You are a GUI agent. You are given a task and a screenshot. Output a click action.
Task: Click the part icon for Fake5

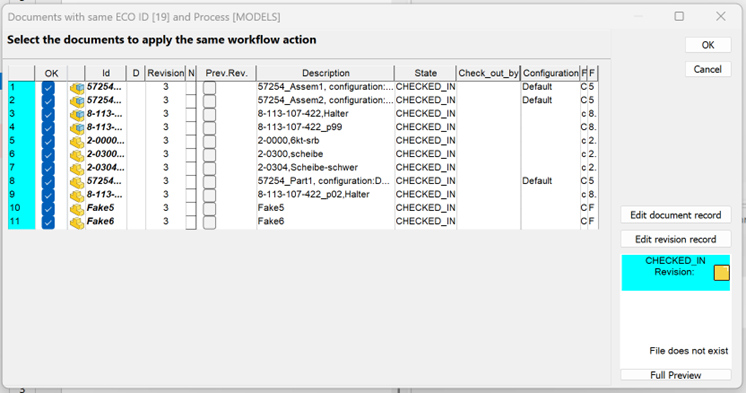point(77,208)
